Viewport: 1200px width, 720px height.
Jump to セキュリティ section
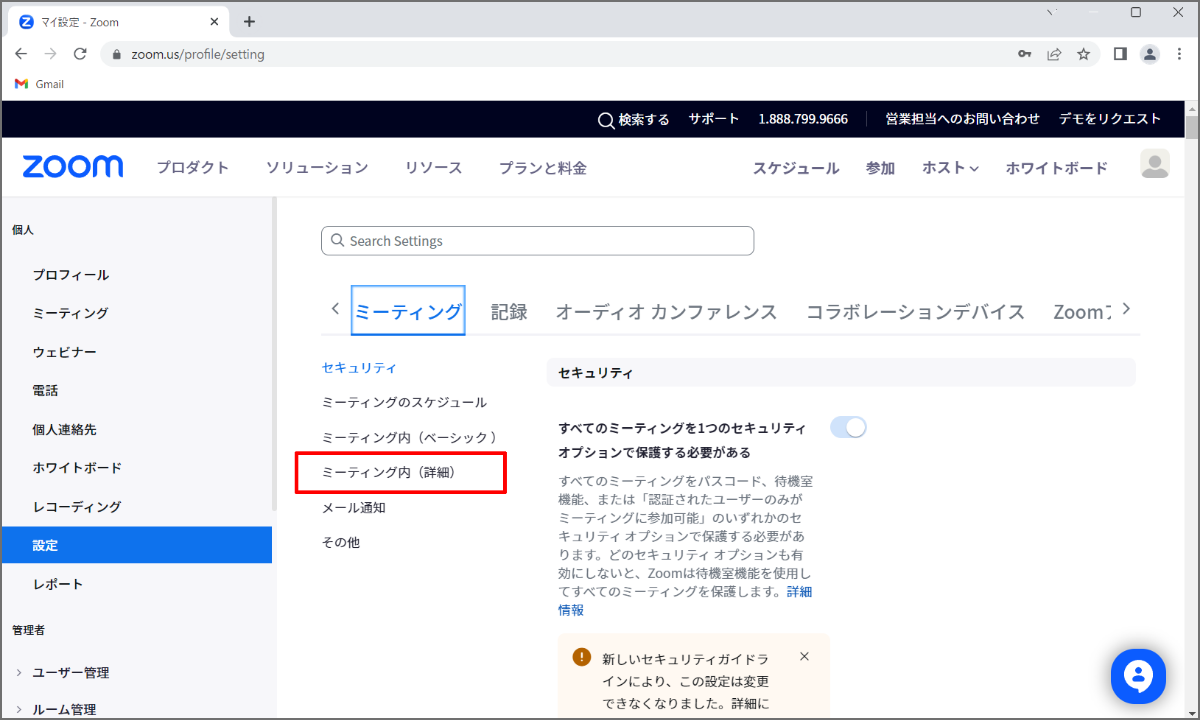(x=359, y=368)
